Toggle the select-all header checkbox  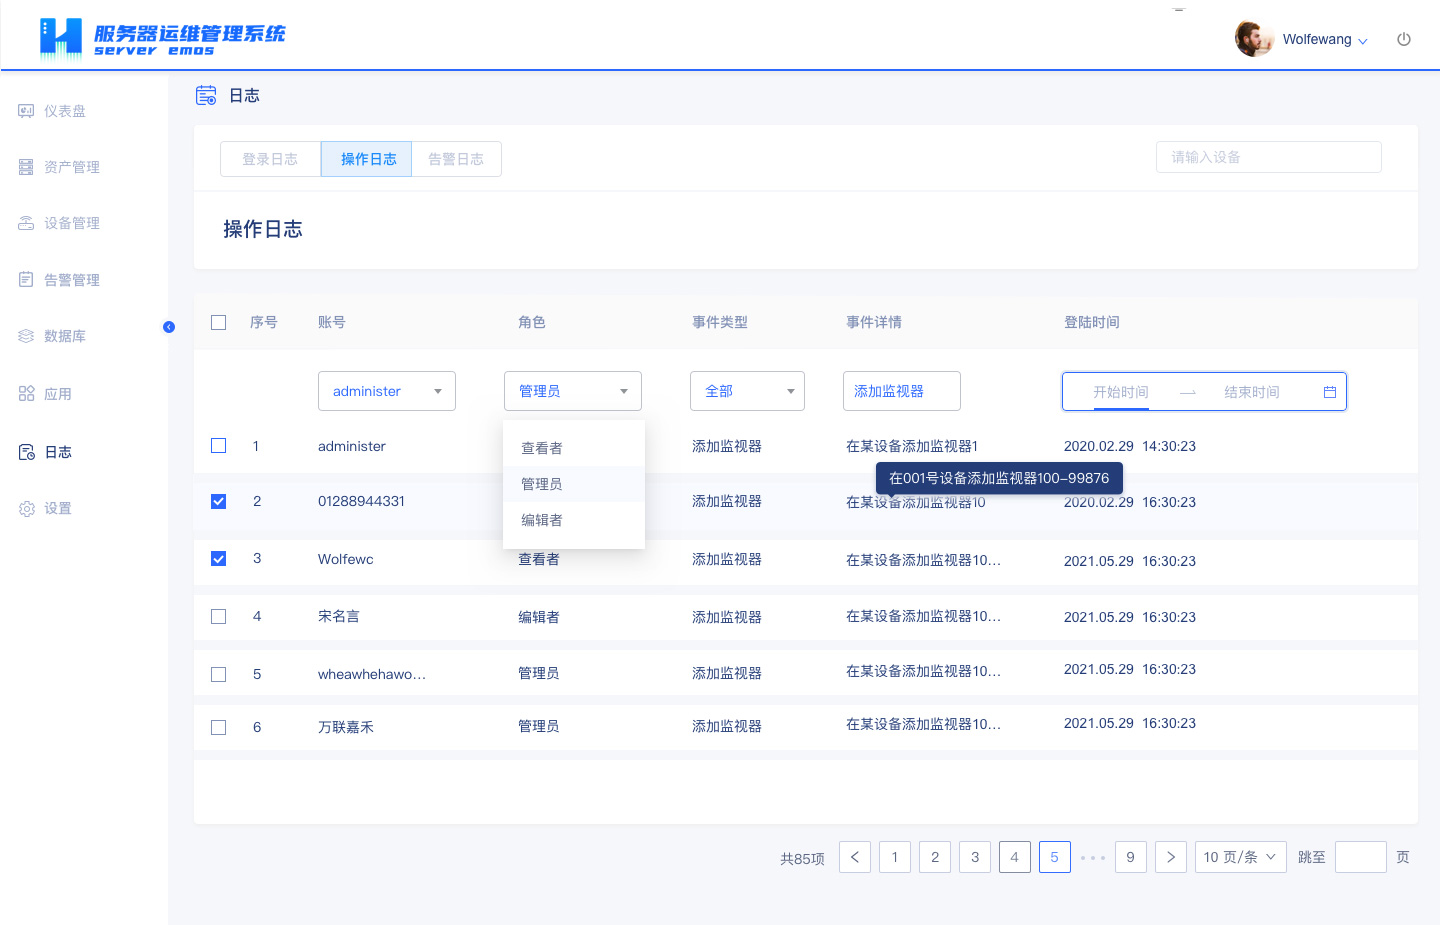(x=219, y=322)
